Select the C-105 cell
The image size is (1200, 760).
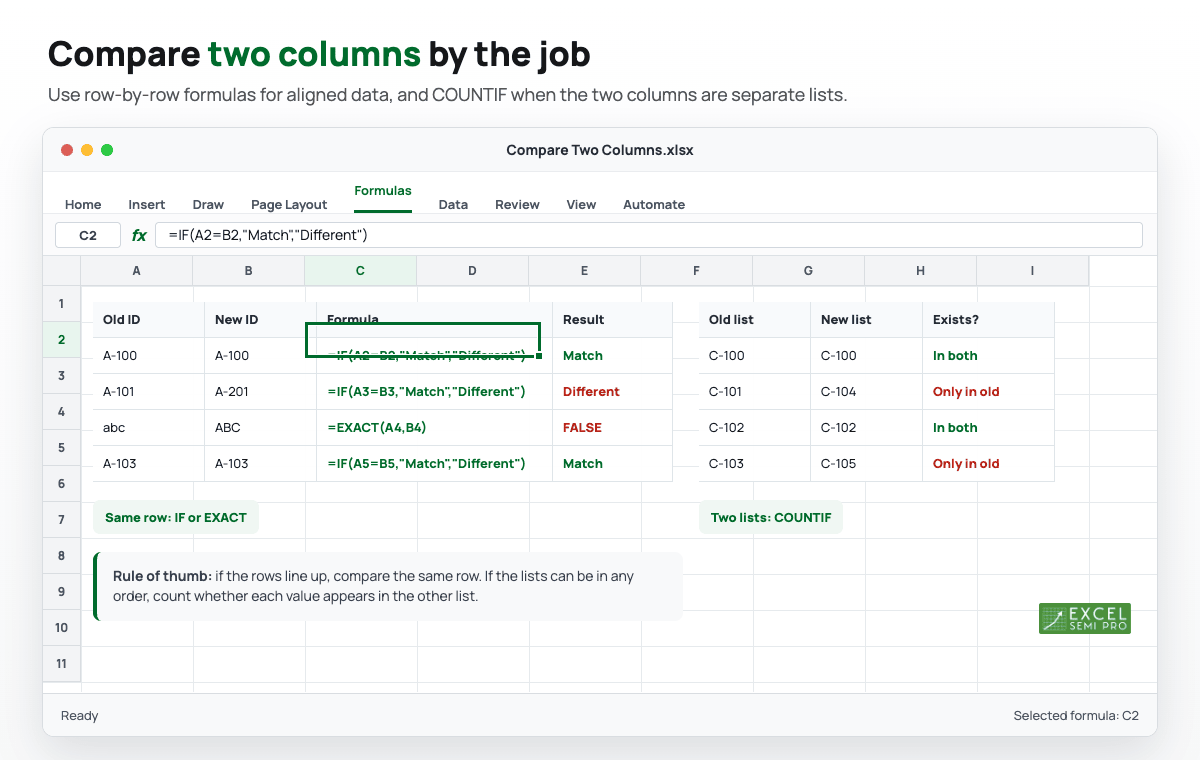[866, 464]
